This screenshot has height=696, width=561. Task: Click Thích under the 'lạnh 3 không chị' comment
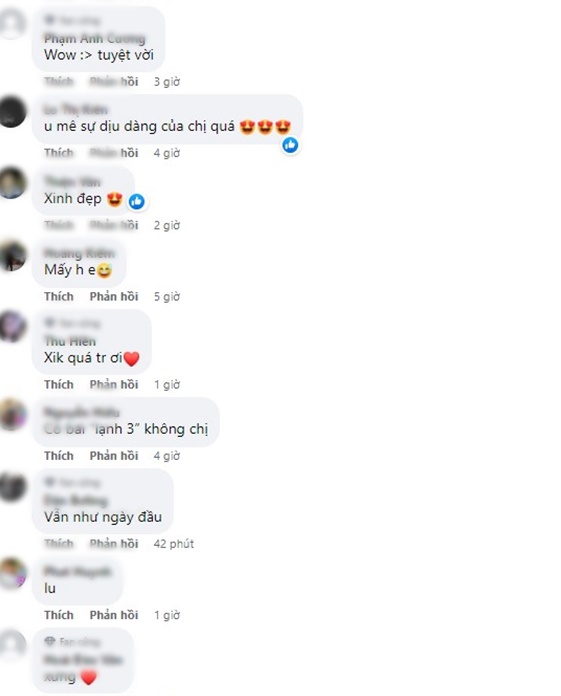59,456
